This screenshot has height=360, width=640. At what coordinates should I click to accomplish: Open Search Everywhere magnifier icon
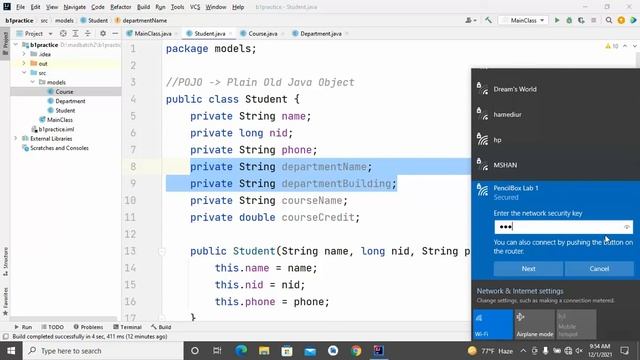click(609, 20)
